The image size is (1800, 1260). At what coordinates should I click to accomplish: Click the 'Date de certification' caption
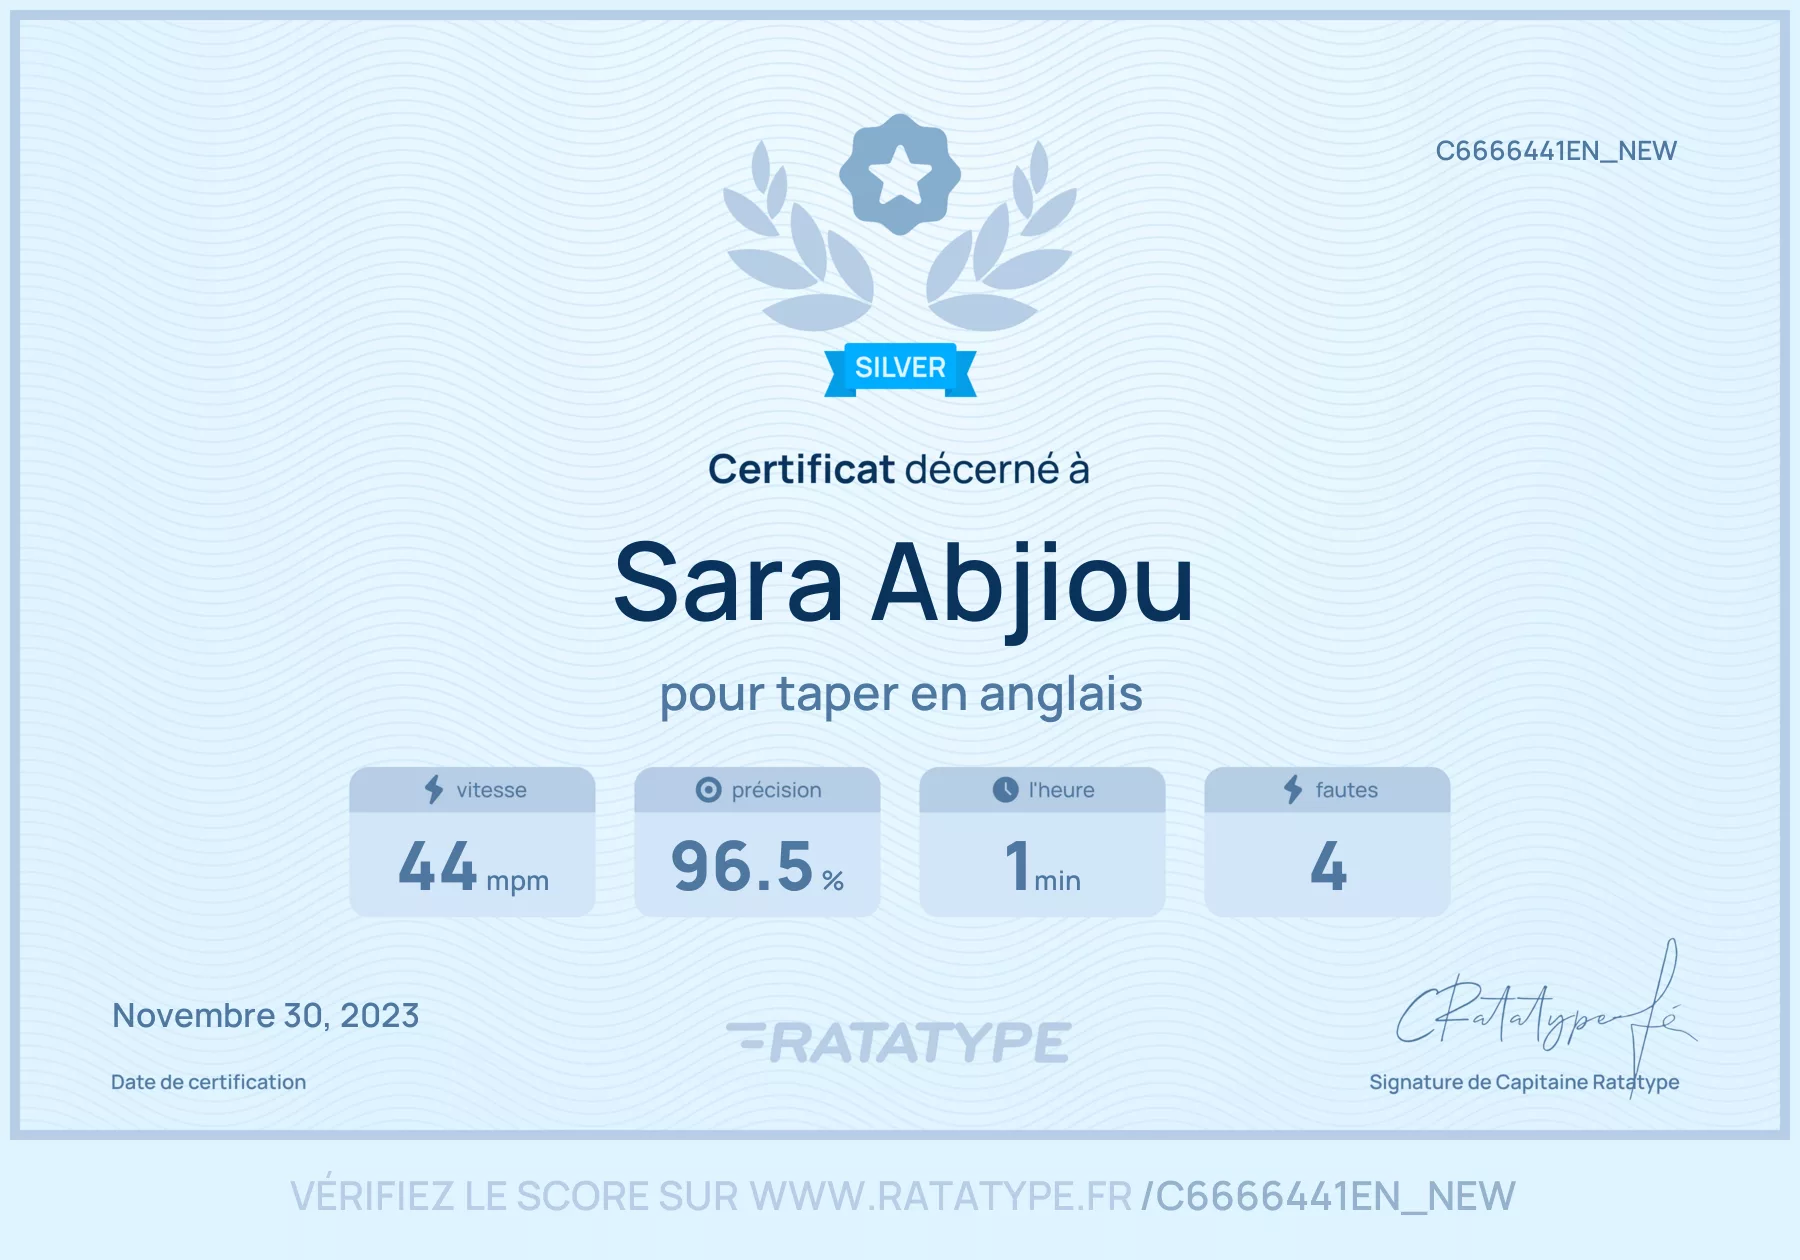pos(208,1082)
